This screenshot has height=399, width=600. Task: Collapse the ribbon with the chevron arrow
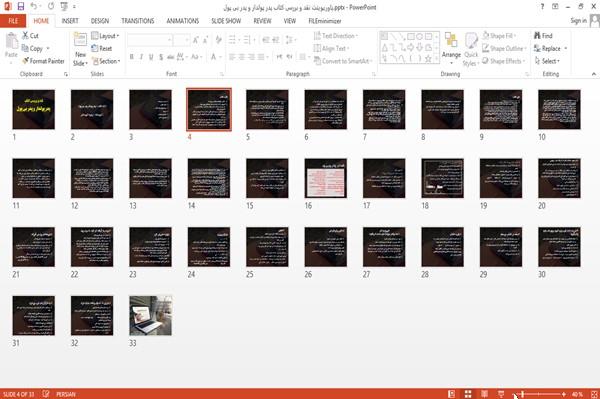point(593,74)
